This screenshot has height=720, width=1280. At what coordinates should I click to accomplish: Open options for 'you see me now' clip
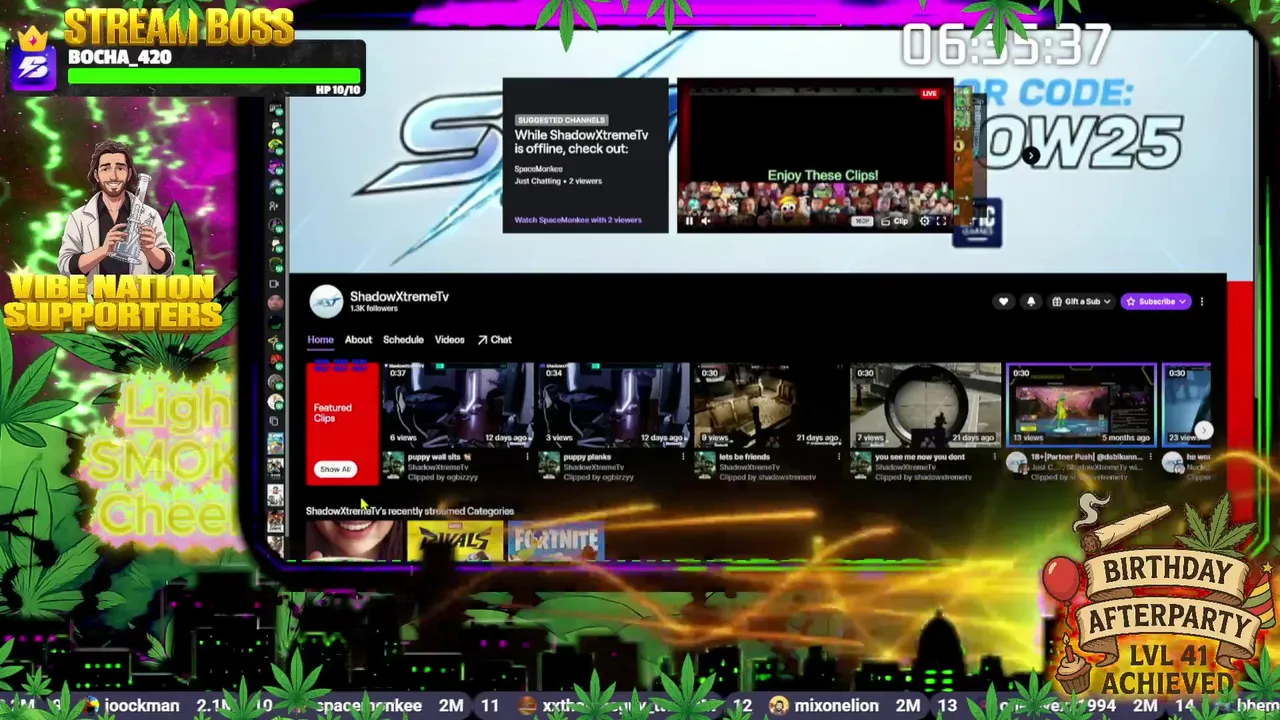pyautogui.click(x=994, y=457)
